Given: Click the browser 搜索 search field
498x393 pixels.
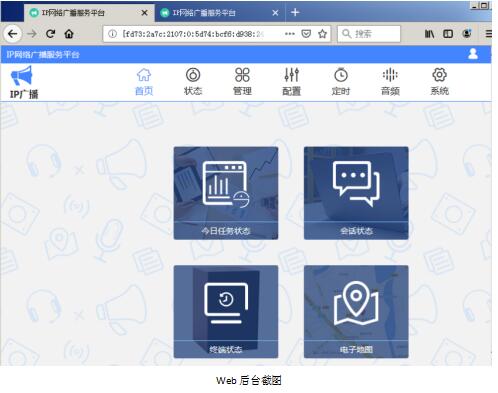Looking at the screenshot, I should tap(369, 34).
